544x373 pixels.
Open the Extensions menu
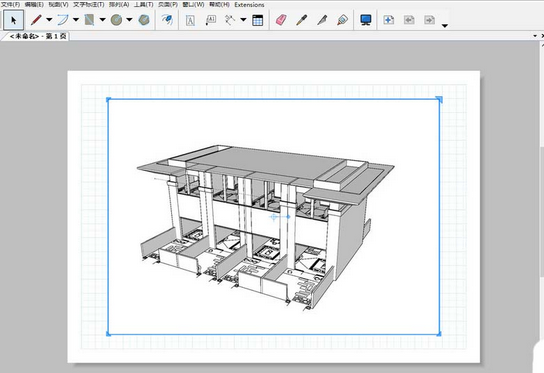pyautogui.click(x=249, y=5)
